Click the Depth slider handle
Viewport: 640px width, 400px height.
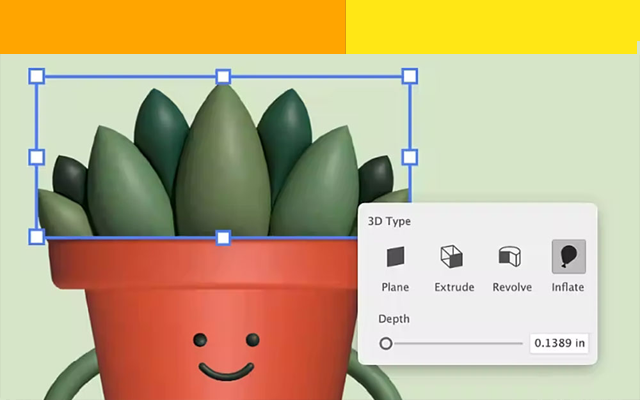pos(386,344)
